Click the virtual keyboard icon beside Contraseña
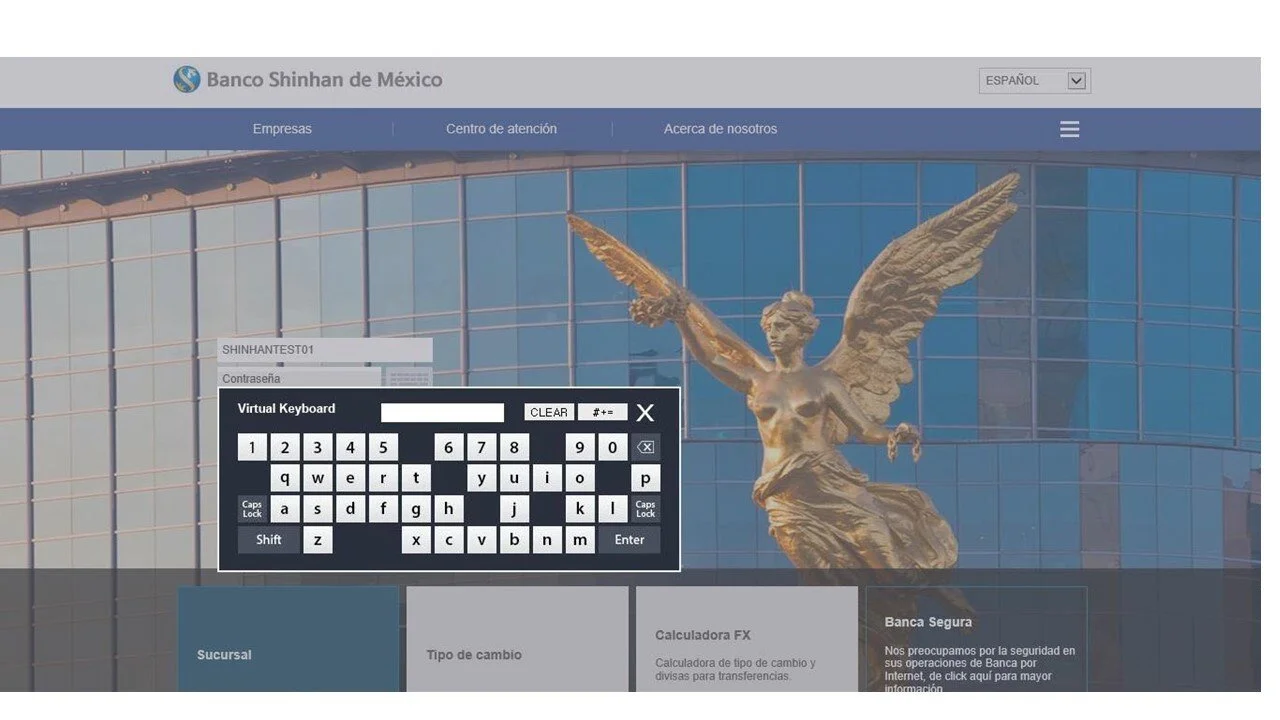 409,378
